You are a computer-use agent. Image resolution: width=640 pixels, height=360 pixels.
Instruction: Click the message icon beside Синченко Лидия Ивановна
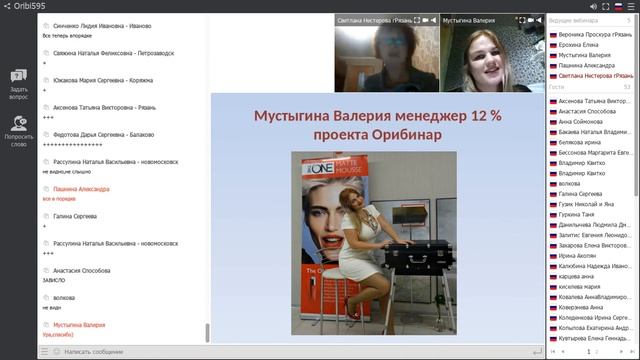[x=46, y=26]
